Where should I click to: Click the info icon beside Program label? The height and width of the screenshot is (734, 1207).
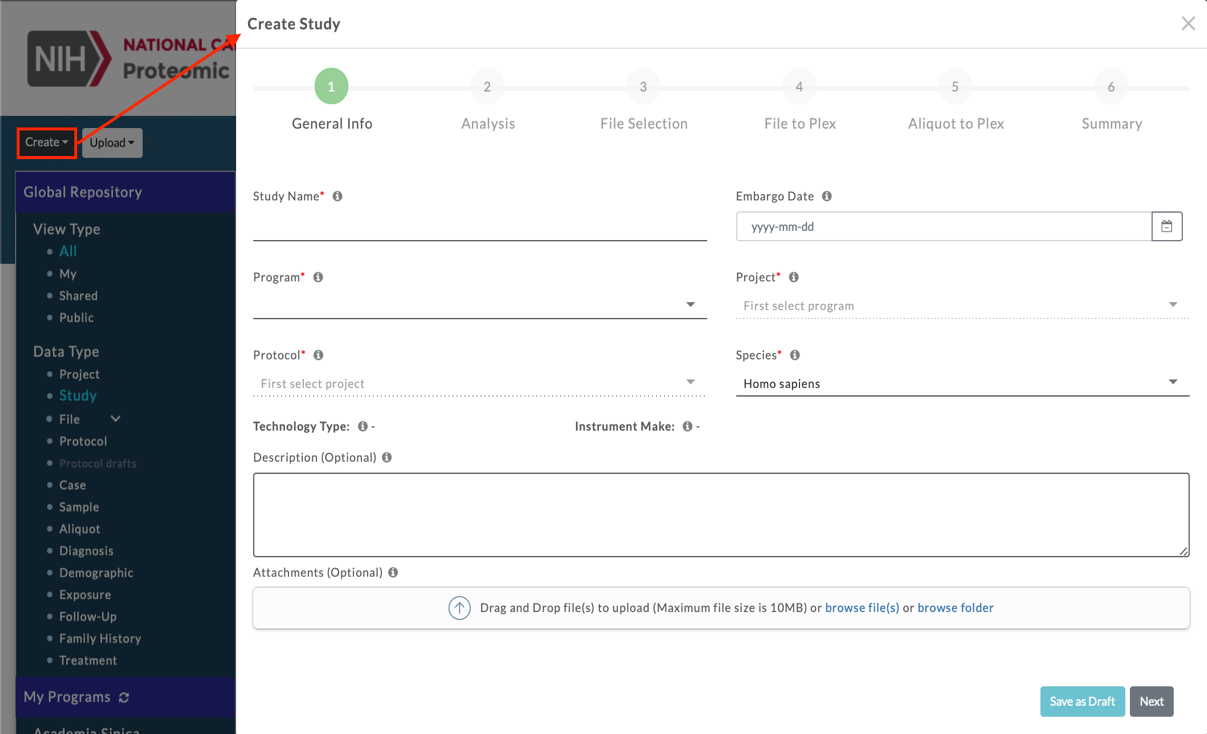(318, 277)
